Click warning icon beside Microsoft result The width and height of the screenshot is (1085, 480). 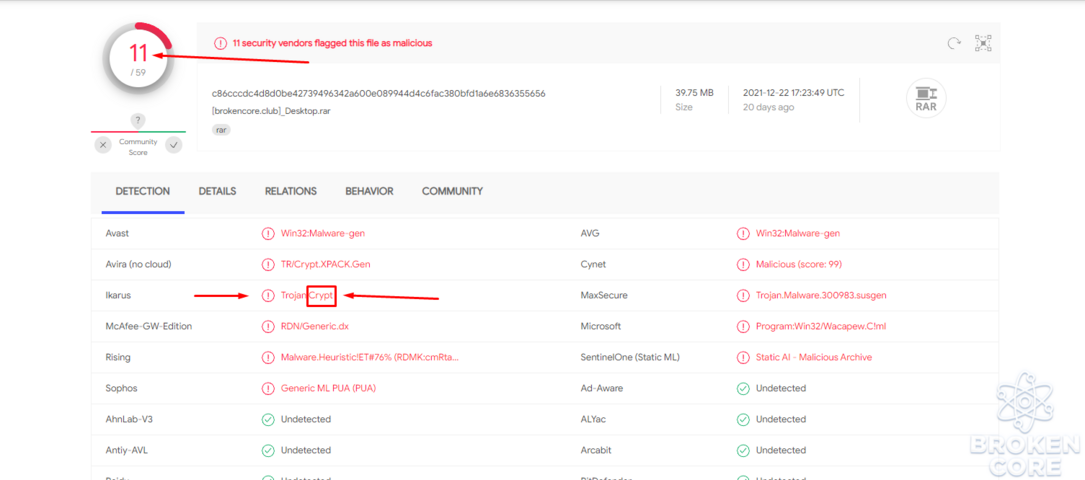[743, 326]
